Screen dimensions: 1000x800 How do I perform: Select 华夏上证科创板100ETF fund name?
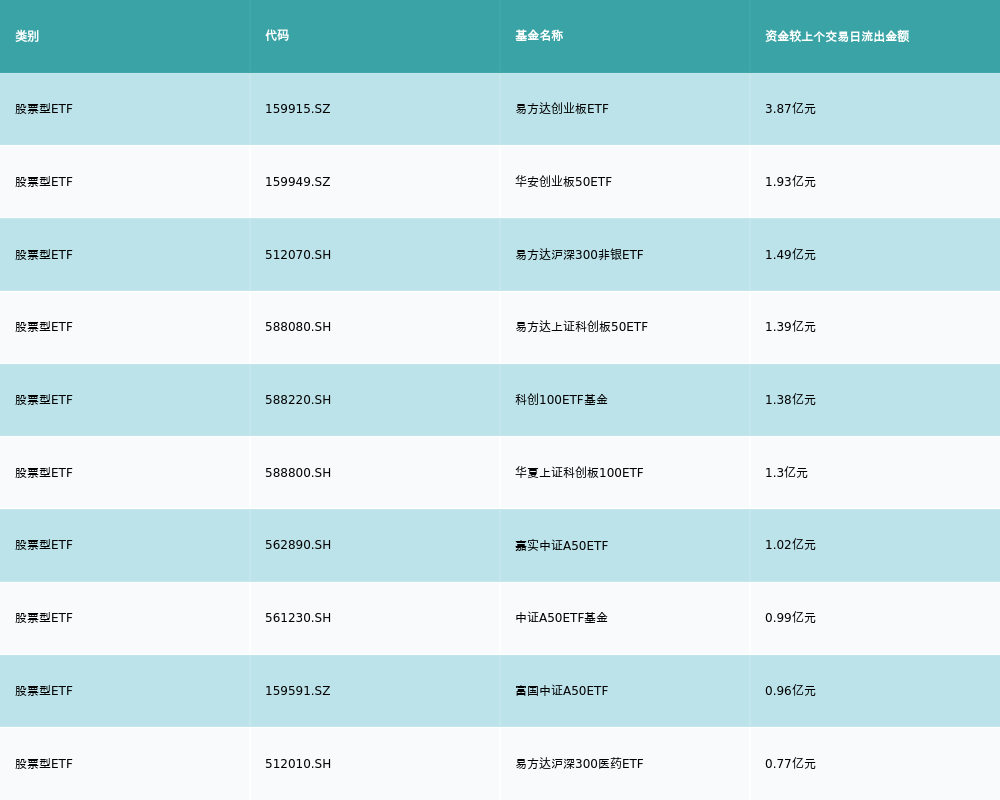pyautogui.click(x=579, y=473)
